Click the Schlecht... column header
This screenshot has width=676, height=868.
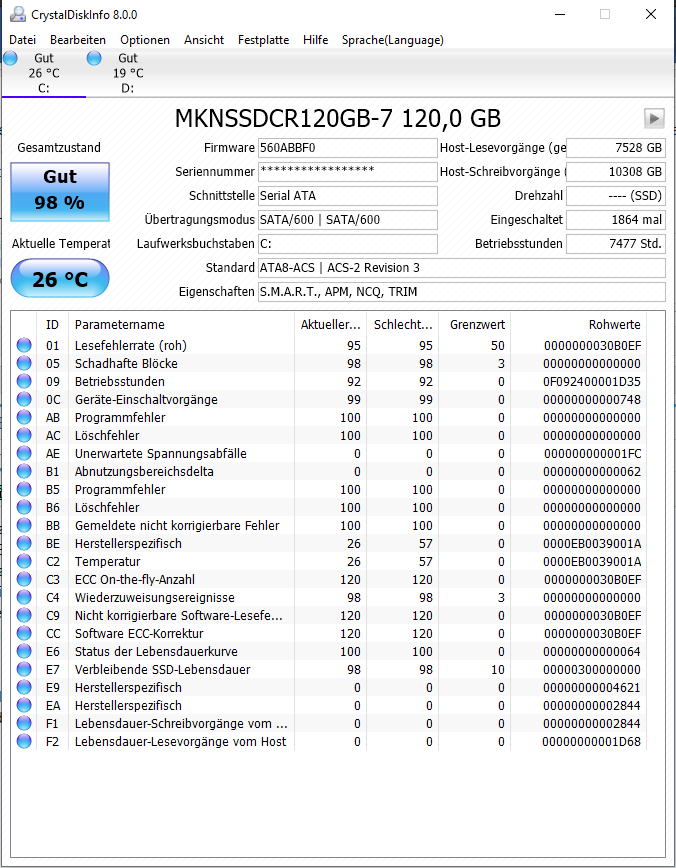[402, 324]
